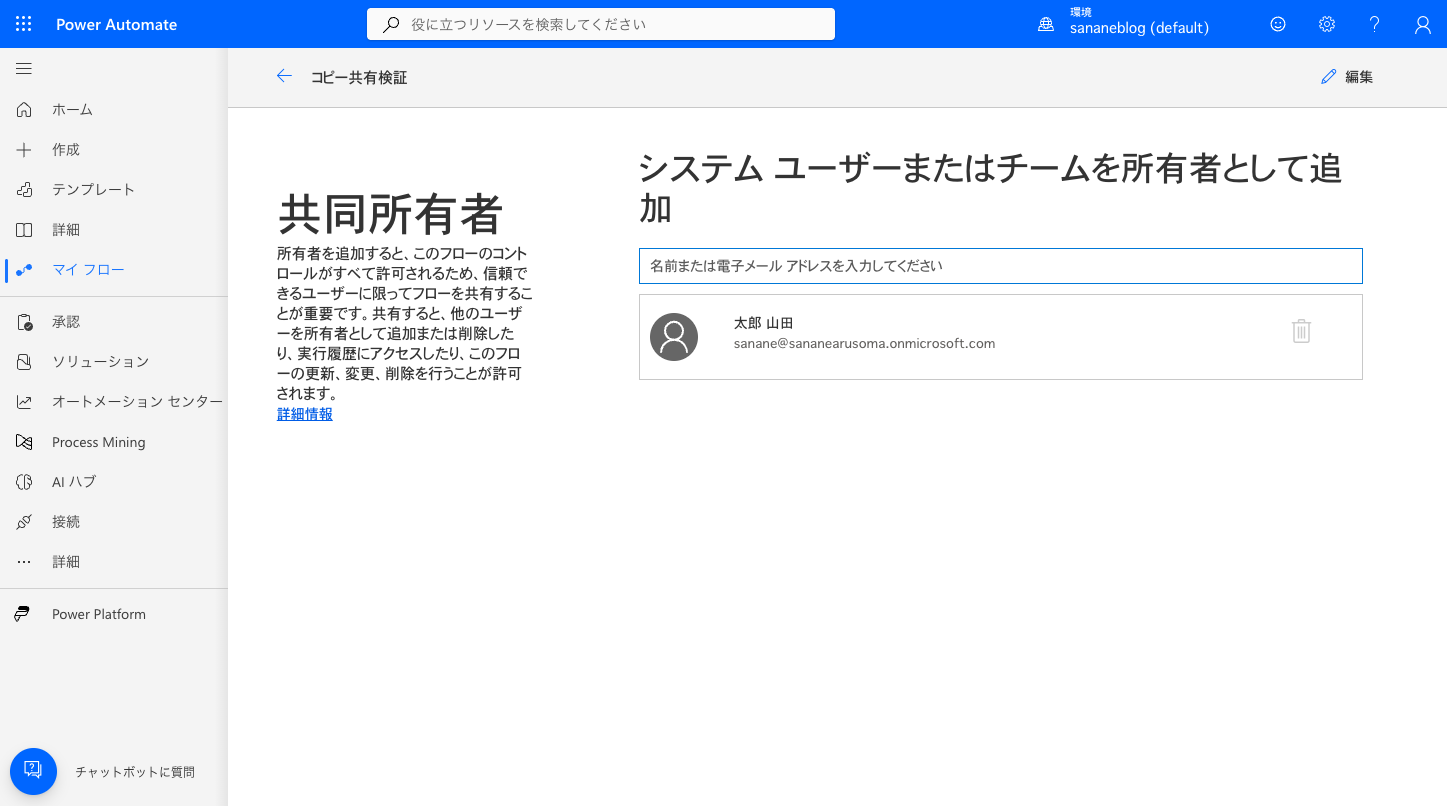
Task: Click the 承認 clipboard icon
Action: pyautogui.click(x=24, y=322)
